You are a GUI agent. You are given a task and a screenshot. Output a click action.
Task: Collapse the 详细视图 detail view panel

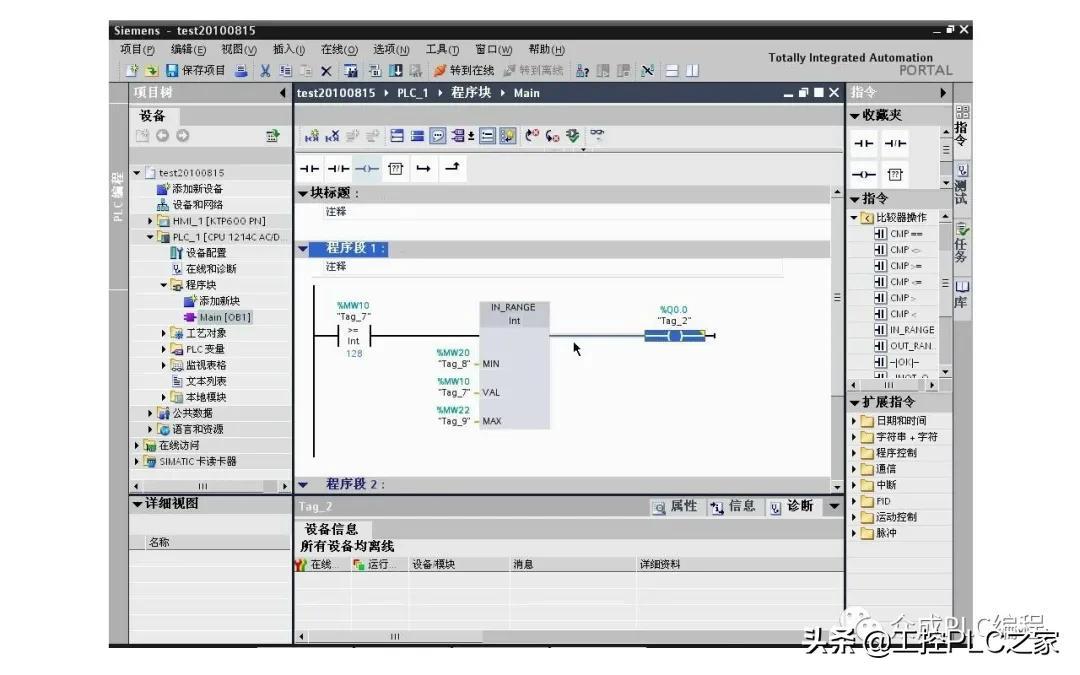click(x=137, y=504)
